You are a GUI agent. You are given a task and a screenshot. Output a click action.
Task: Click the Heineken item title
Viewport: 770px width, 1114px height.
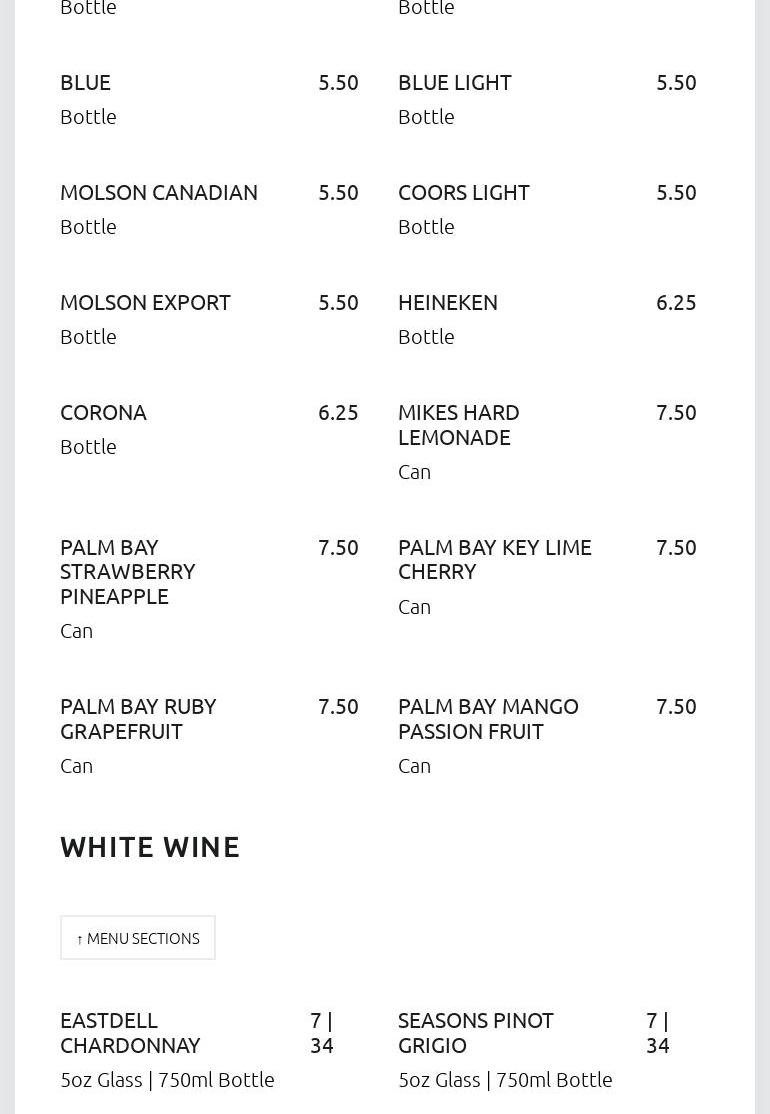448,303
